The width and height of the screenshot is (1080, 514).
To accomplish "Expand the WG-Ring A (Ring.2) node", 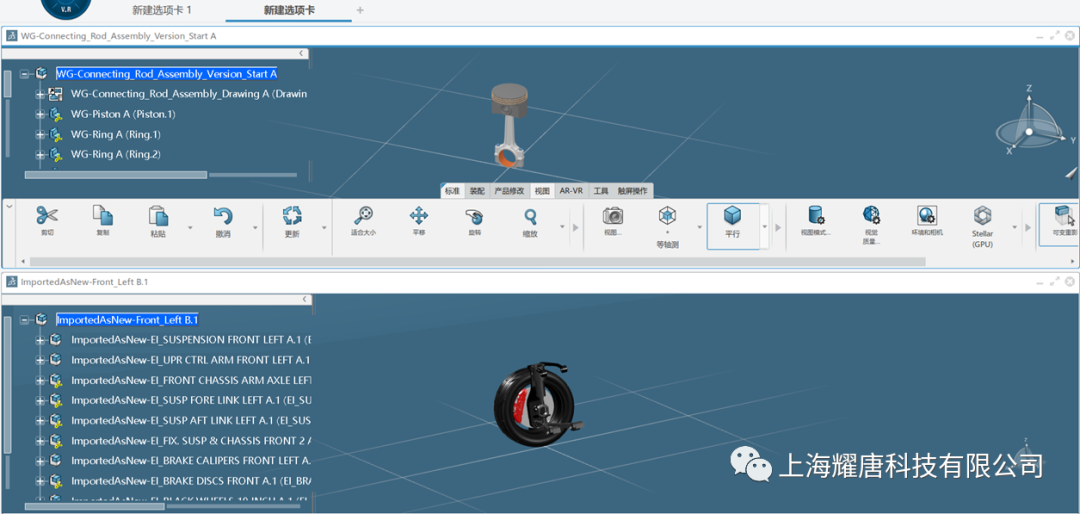I will (39, 154).
